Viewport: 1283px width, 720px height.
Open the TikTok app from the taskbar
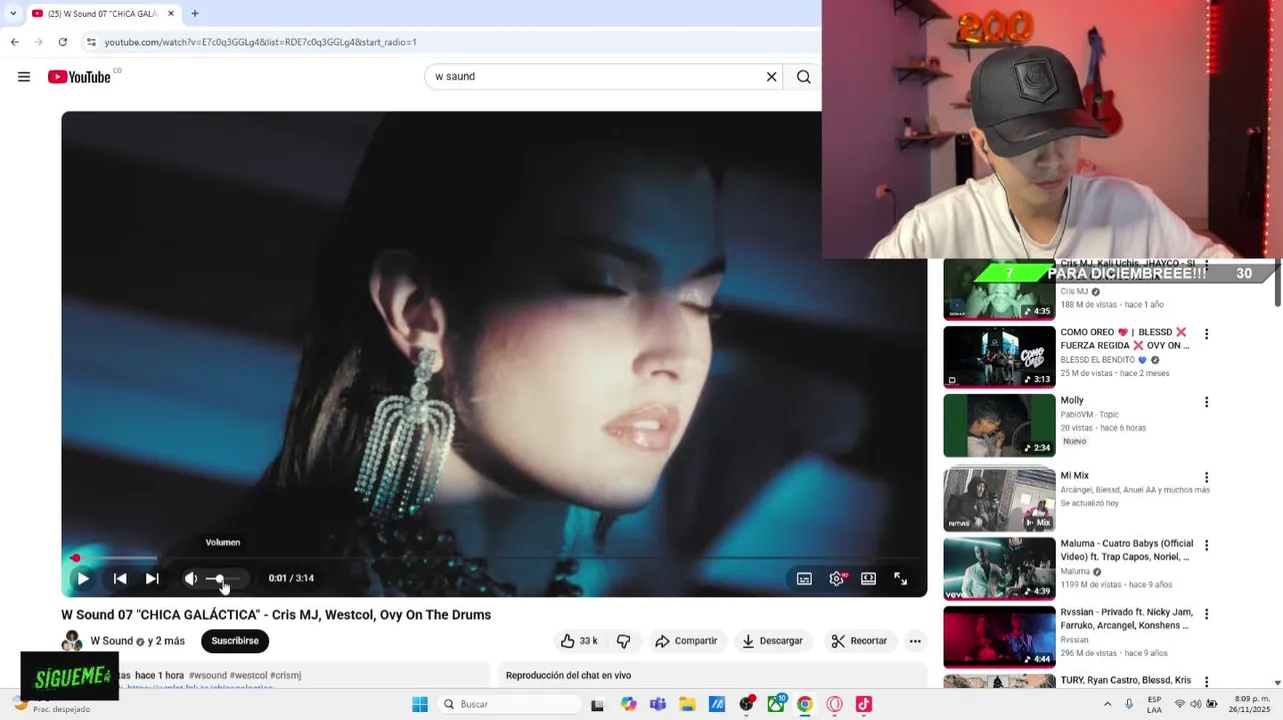click(864, 704)
